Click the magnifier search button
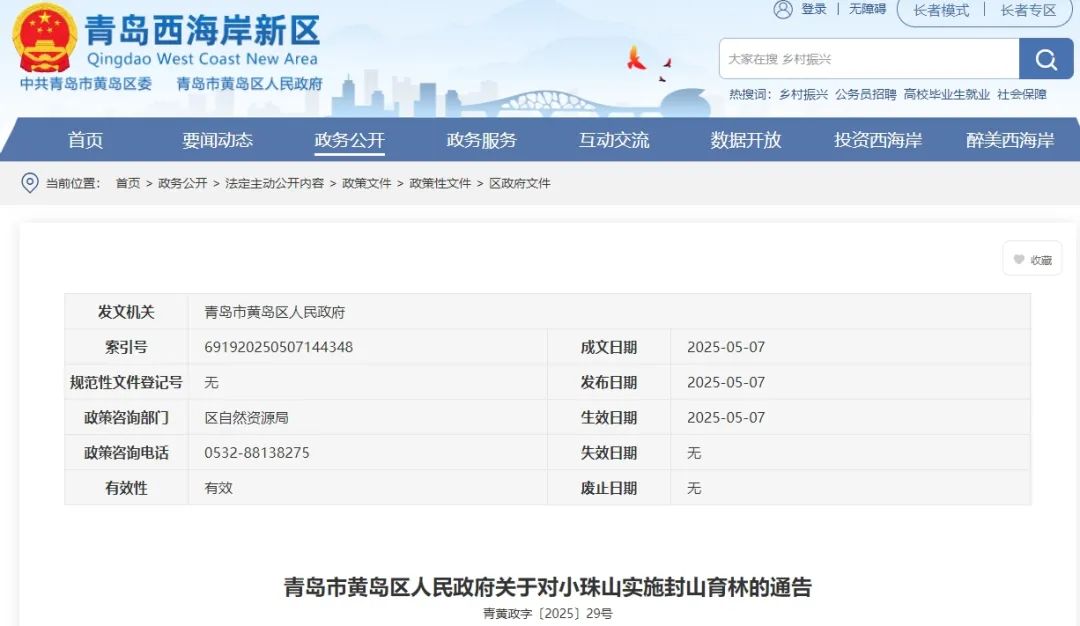The height and width of the screenshot is (626, 1080). [x=1046, y=59]
